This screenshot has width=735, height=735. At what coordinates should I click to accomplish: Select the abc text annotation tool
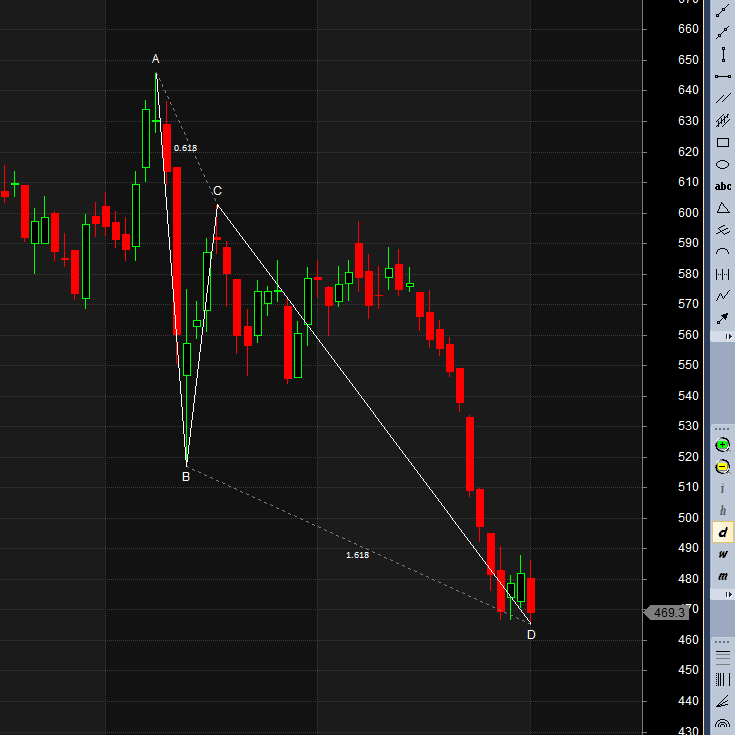pos(722,186)
